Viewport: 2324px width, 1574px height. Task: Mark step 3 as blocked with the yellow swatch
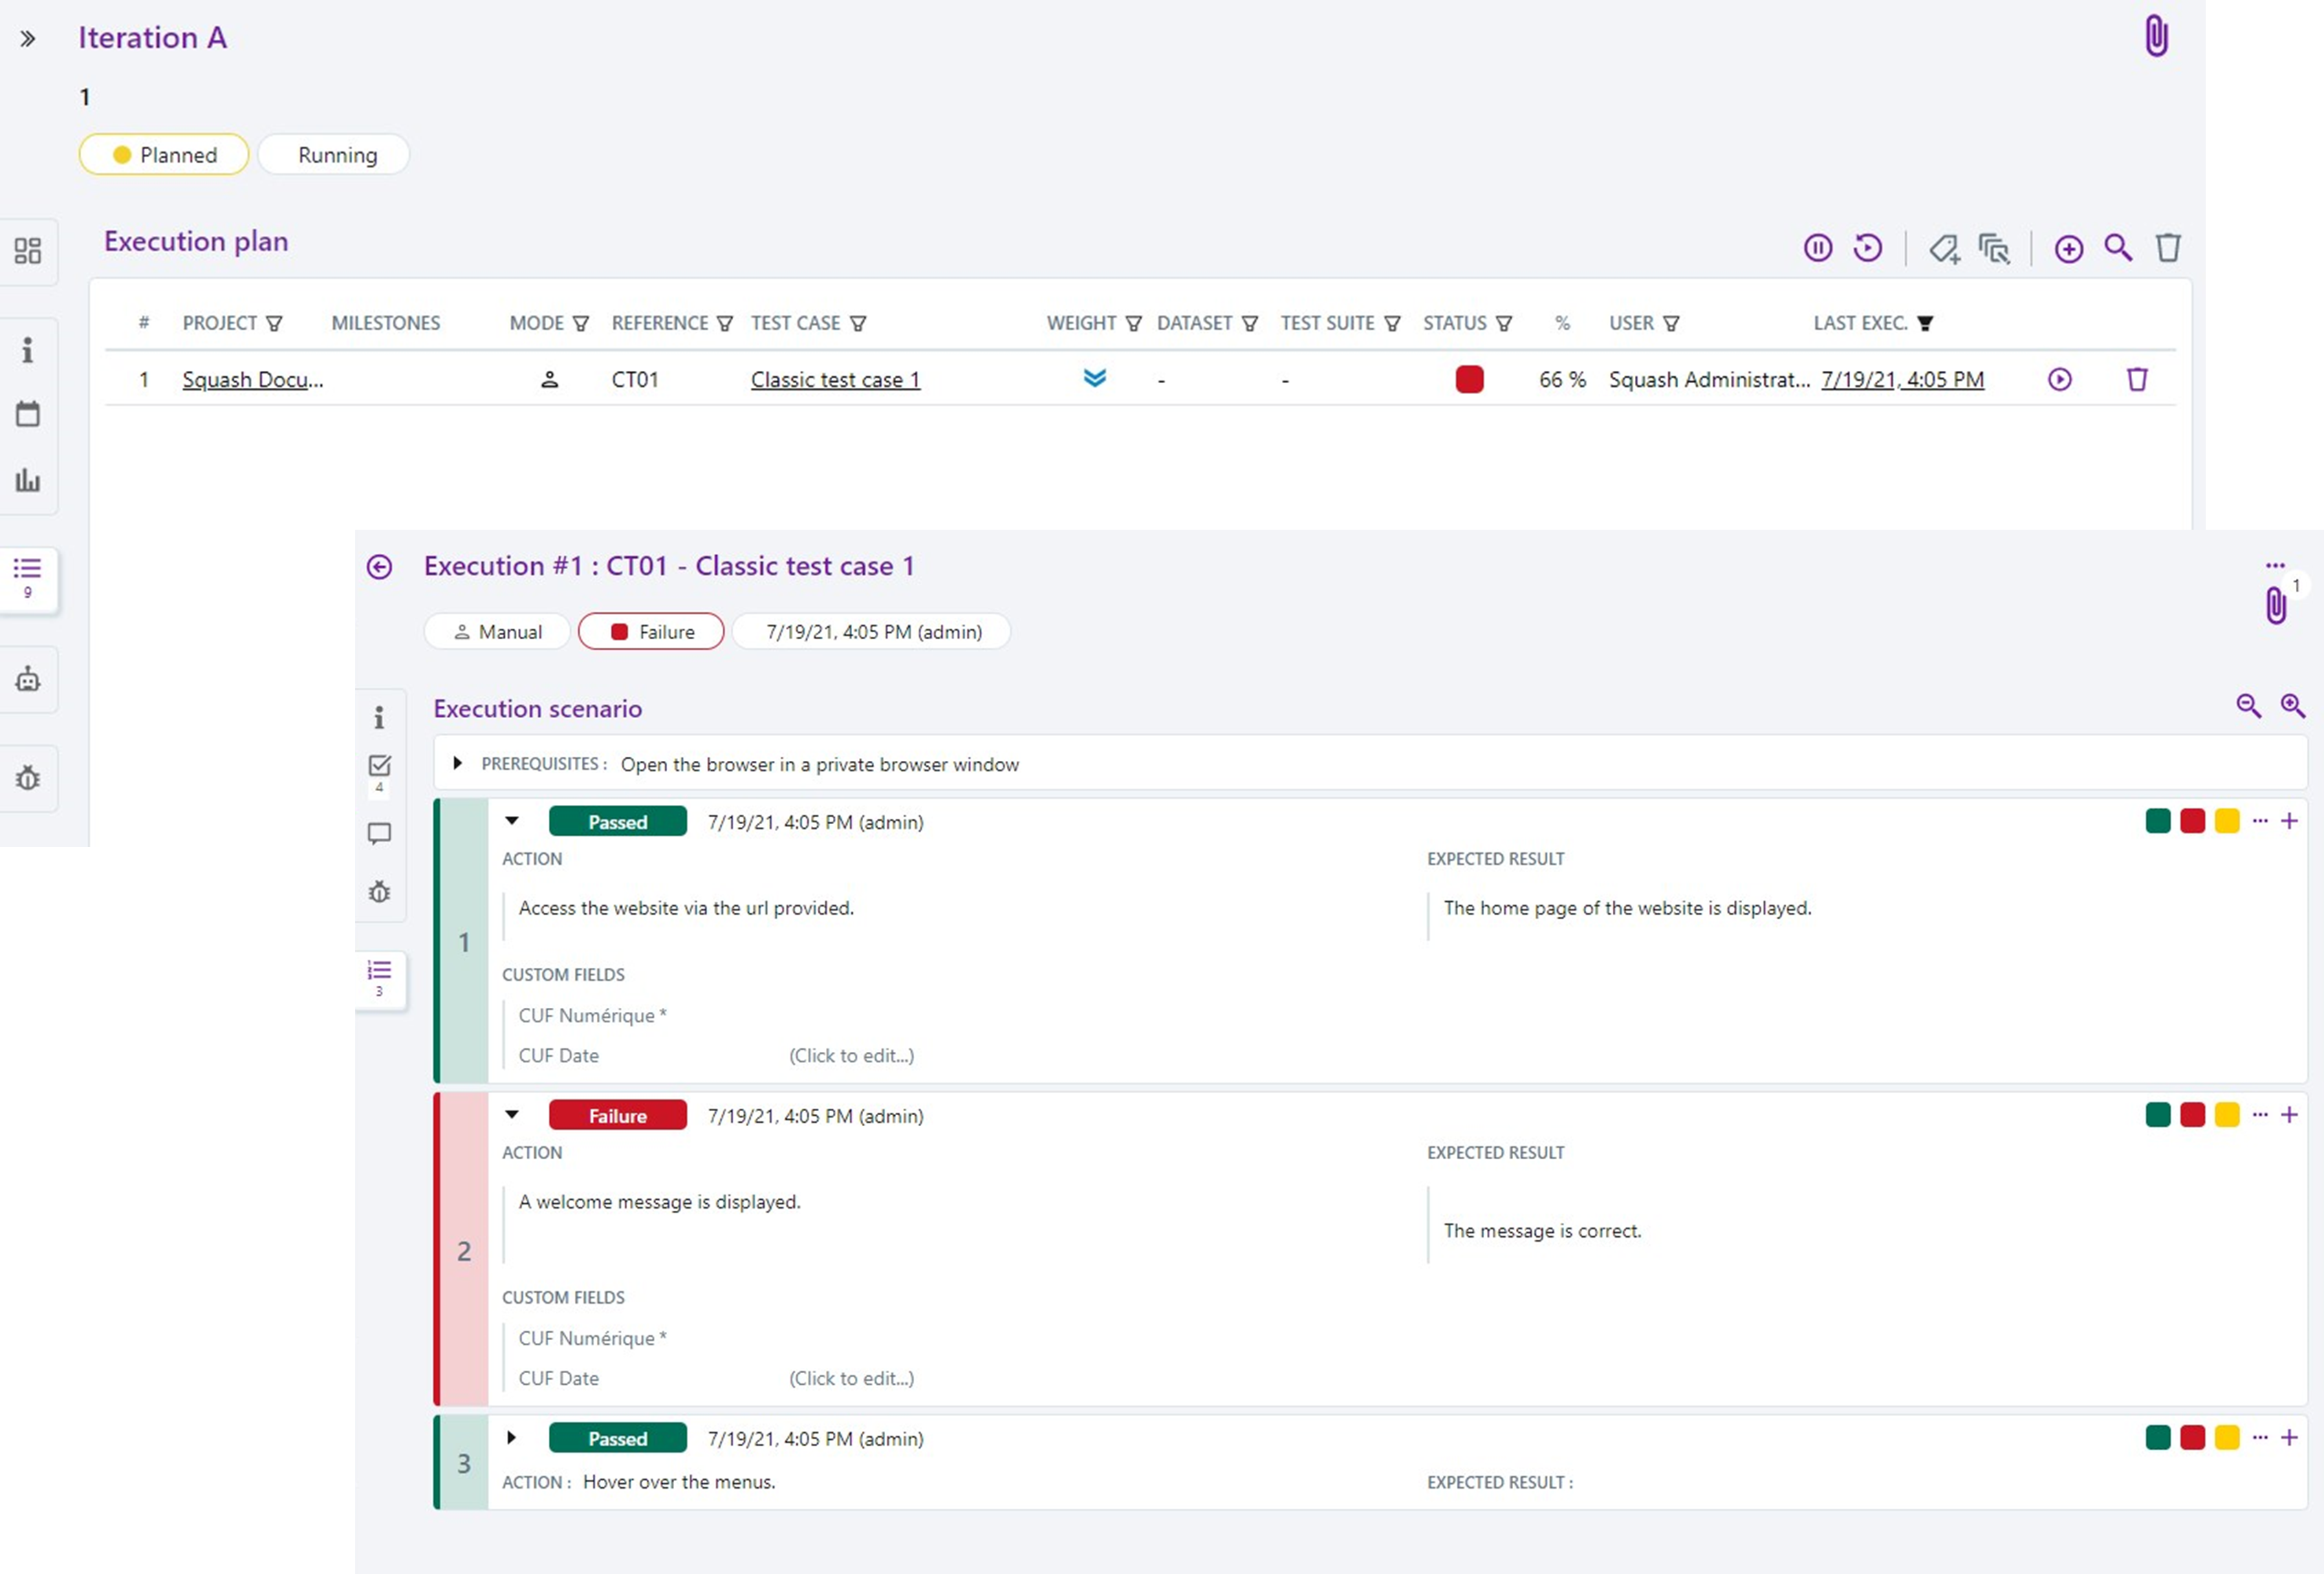2227,1438
